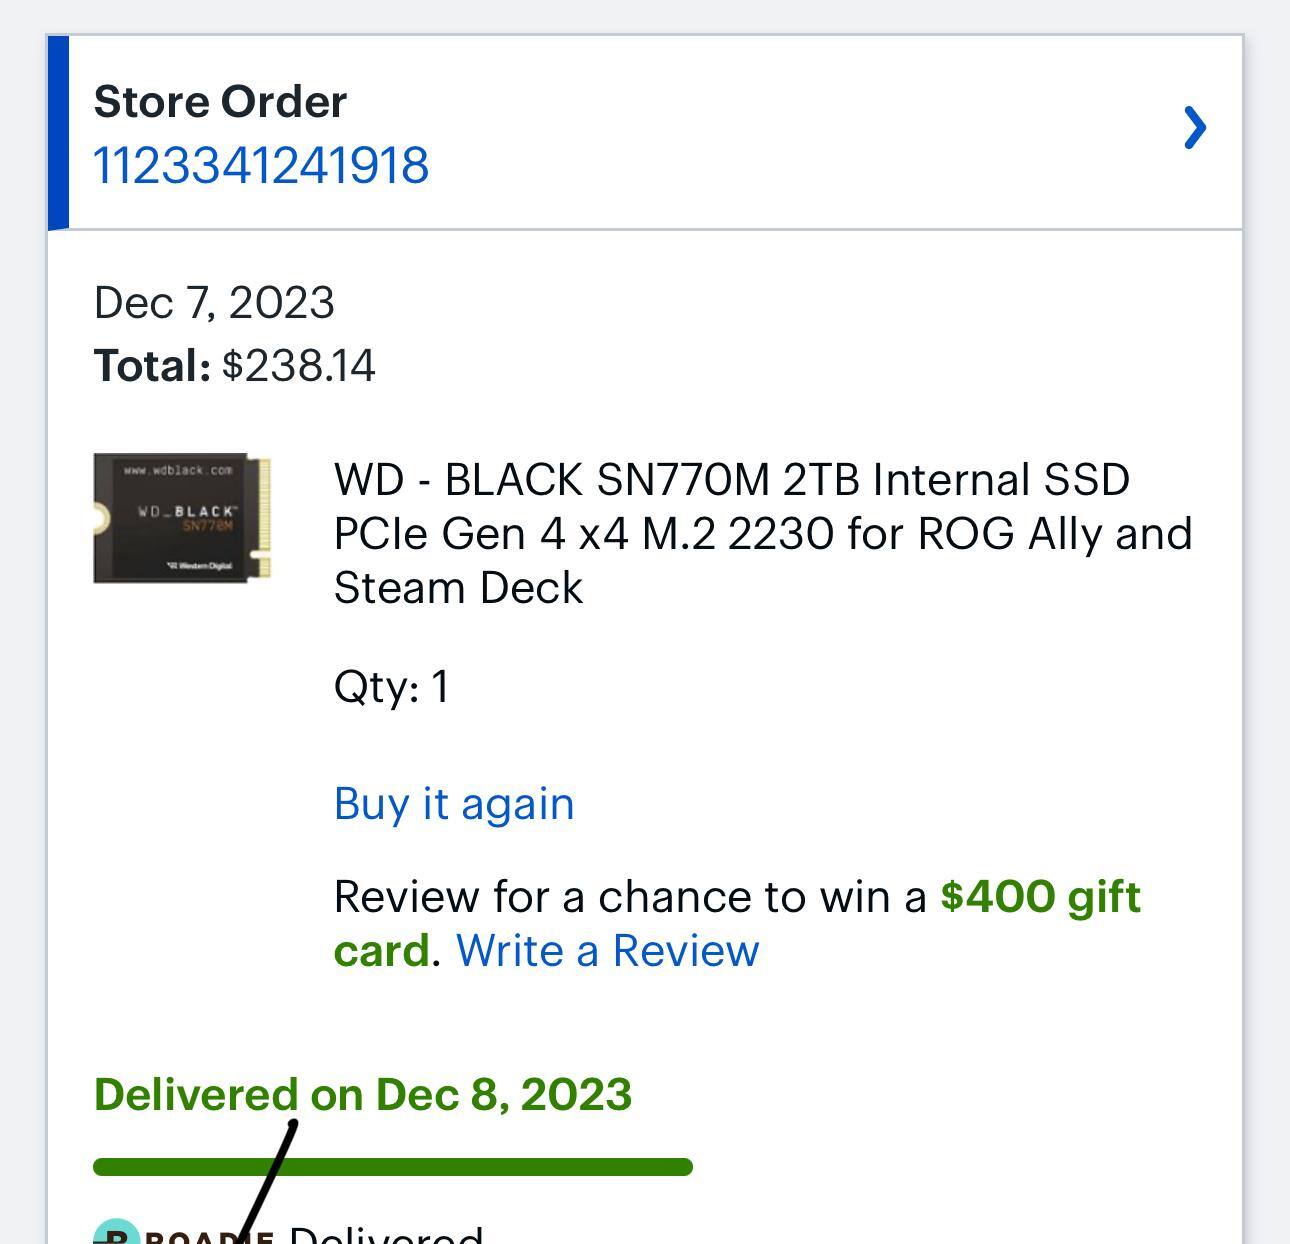This screenshot has width=1290, height=1244.
Task: Select the Store Order heading
Action: tap(219, 100)
